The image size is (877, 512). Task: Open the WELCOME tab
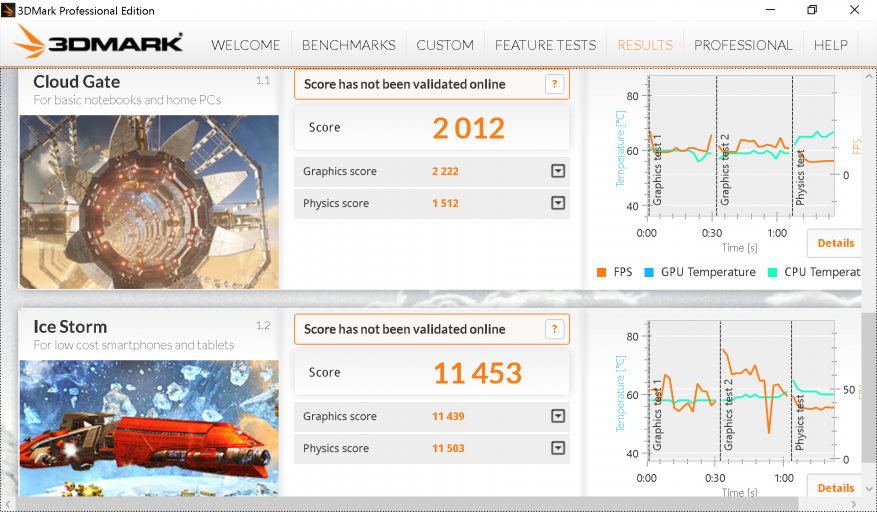coord(246,45)
